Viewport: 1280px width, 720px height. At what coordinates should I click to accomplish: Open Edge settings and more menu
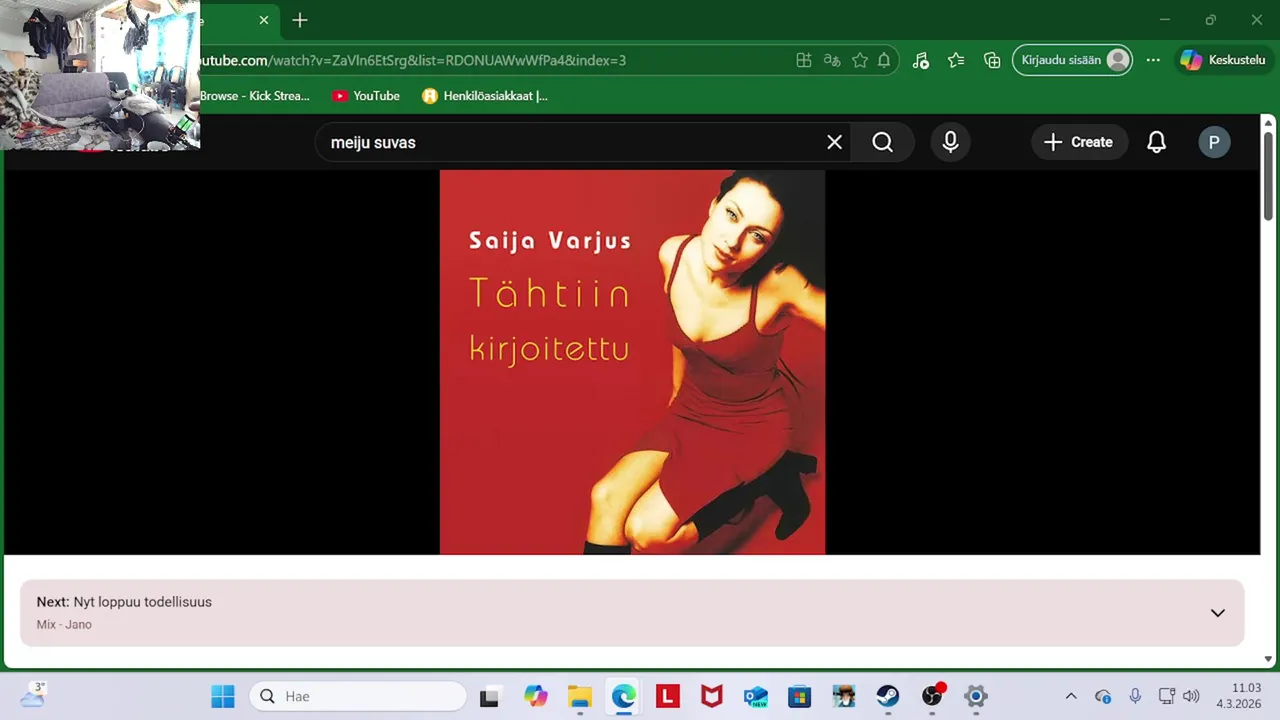1153,60
